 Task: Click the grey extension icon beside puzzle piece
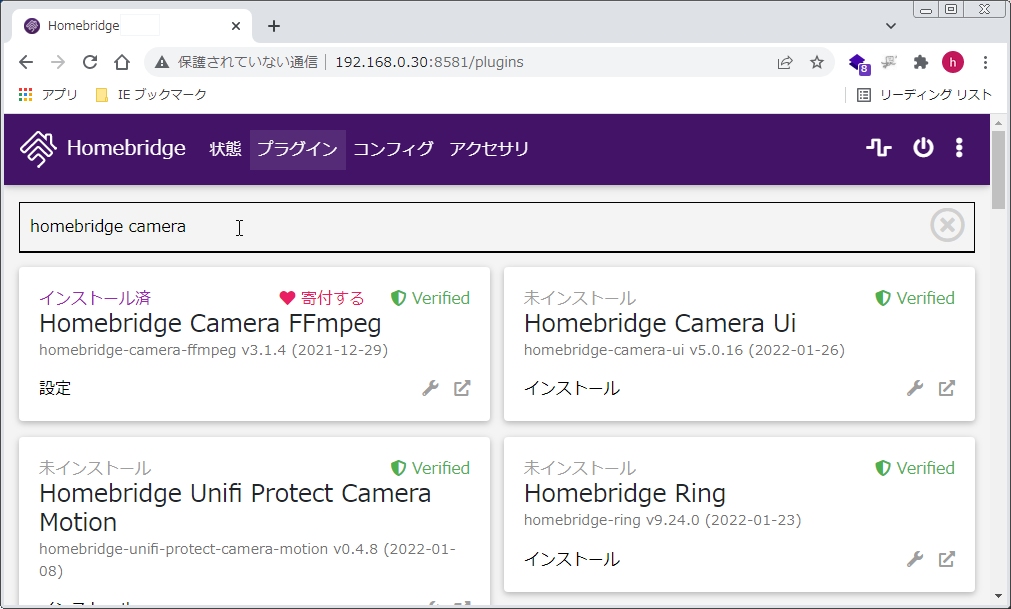coord(890,62)
